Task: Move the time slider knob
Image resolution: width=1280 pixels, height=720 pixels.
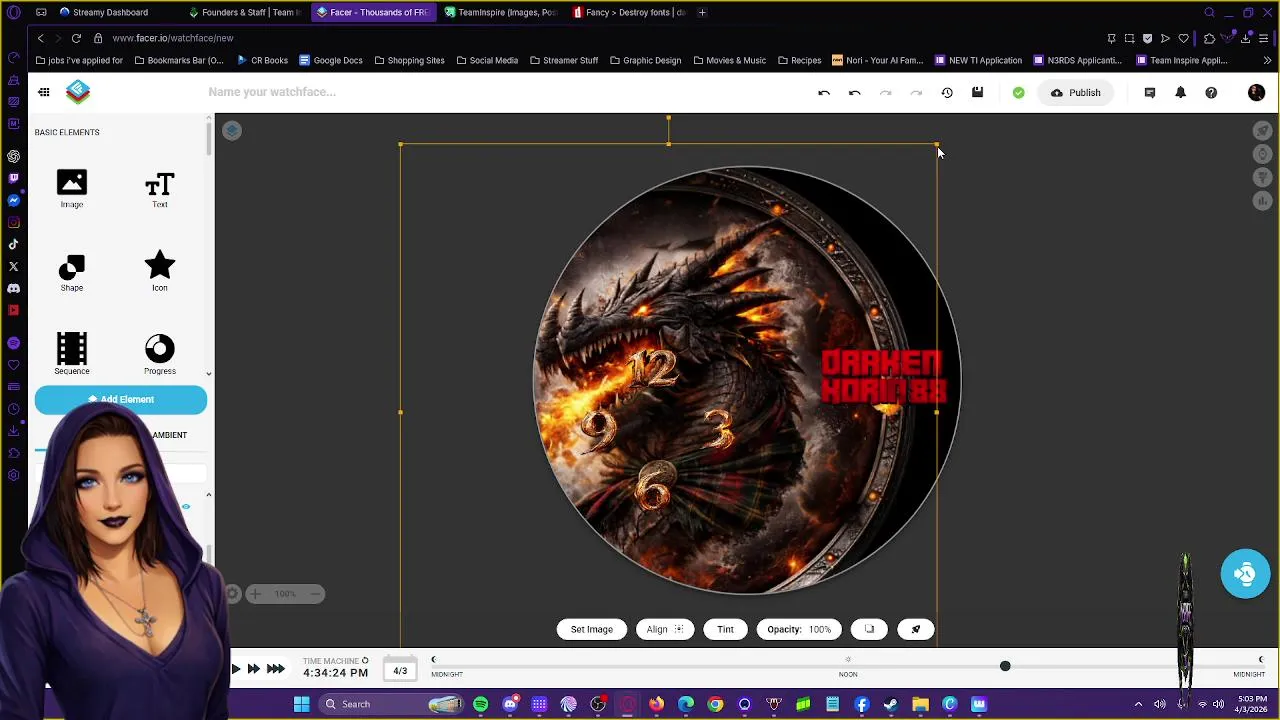Action: click(1005, 666)
